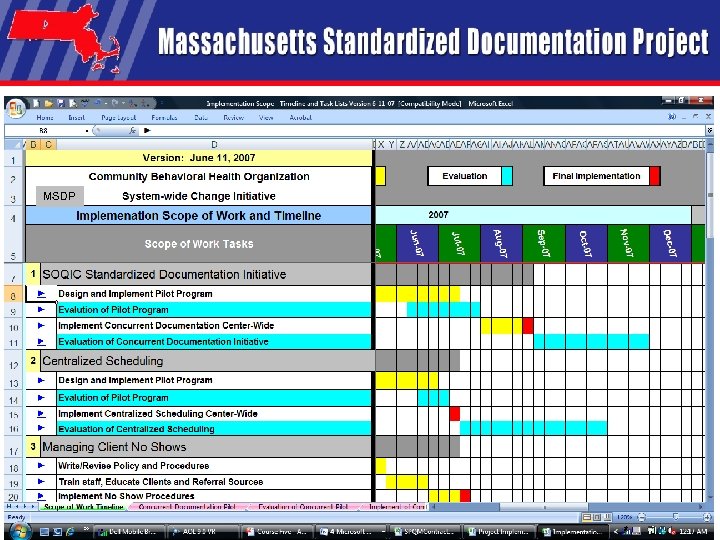
Task: Click the zoom out minus button
Action: [x=642, y=517]
